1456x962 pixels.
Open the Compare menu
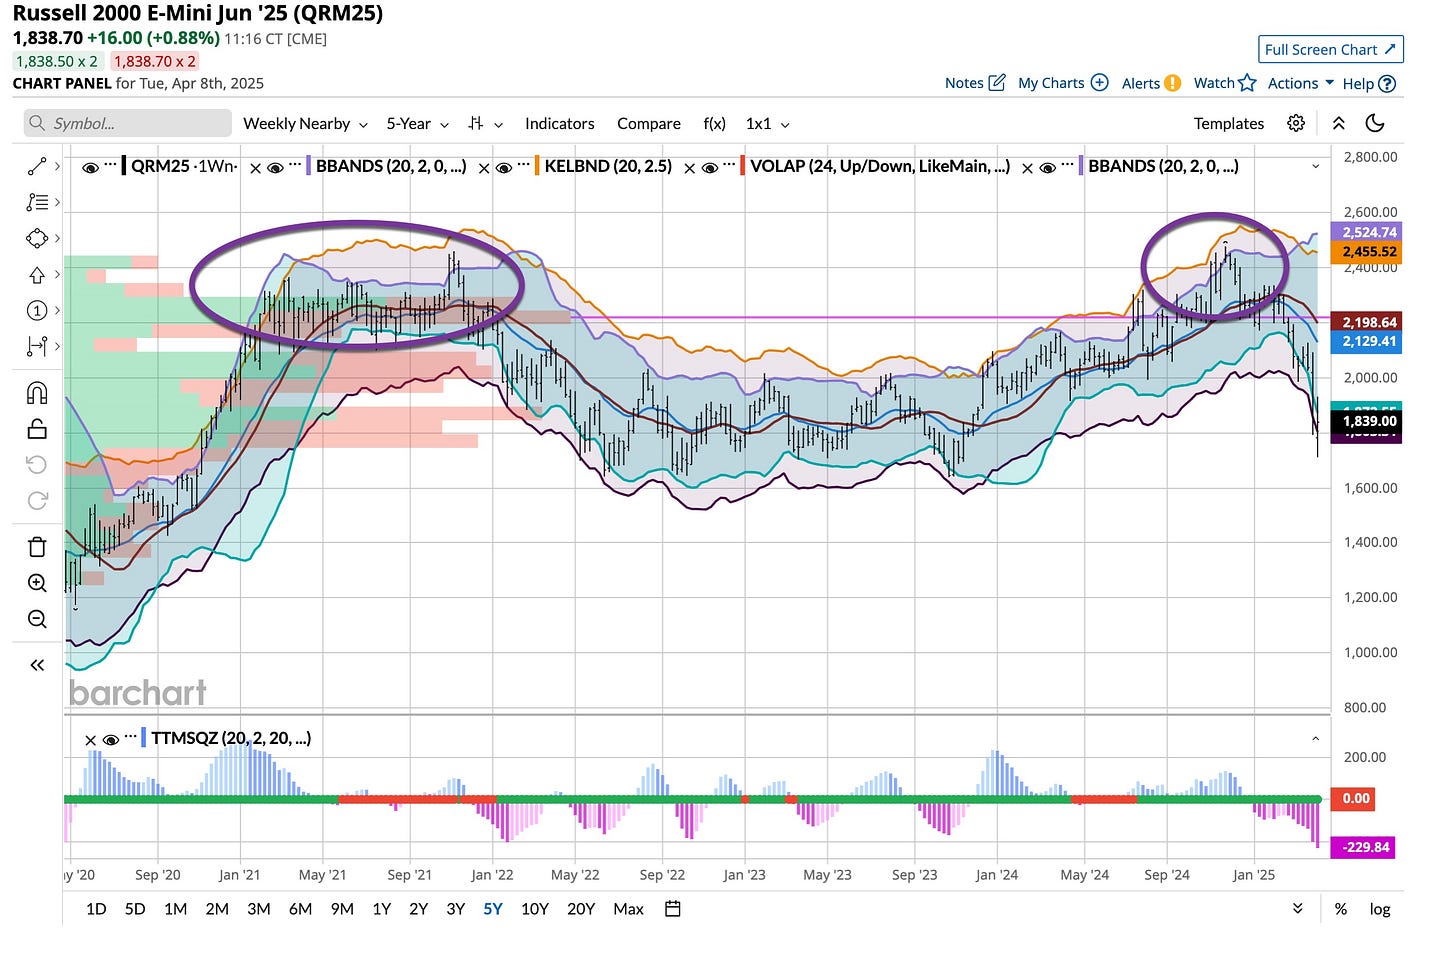pyautogui.click(x=648, y=123)
